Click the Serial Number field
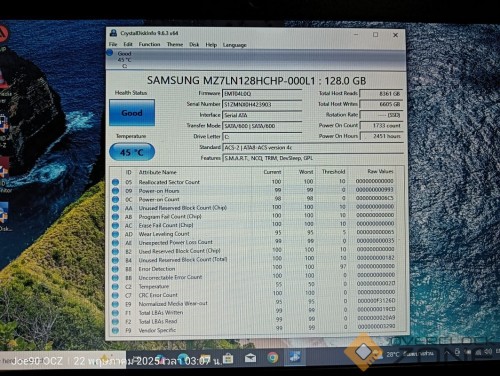The width and height of the screenshot is (500, 376). coord(262,105)
